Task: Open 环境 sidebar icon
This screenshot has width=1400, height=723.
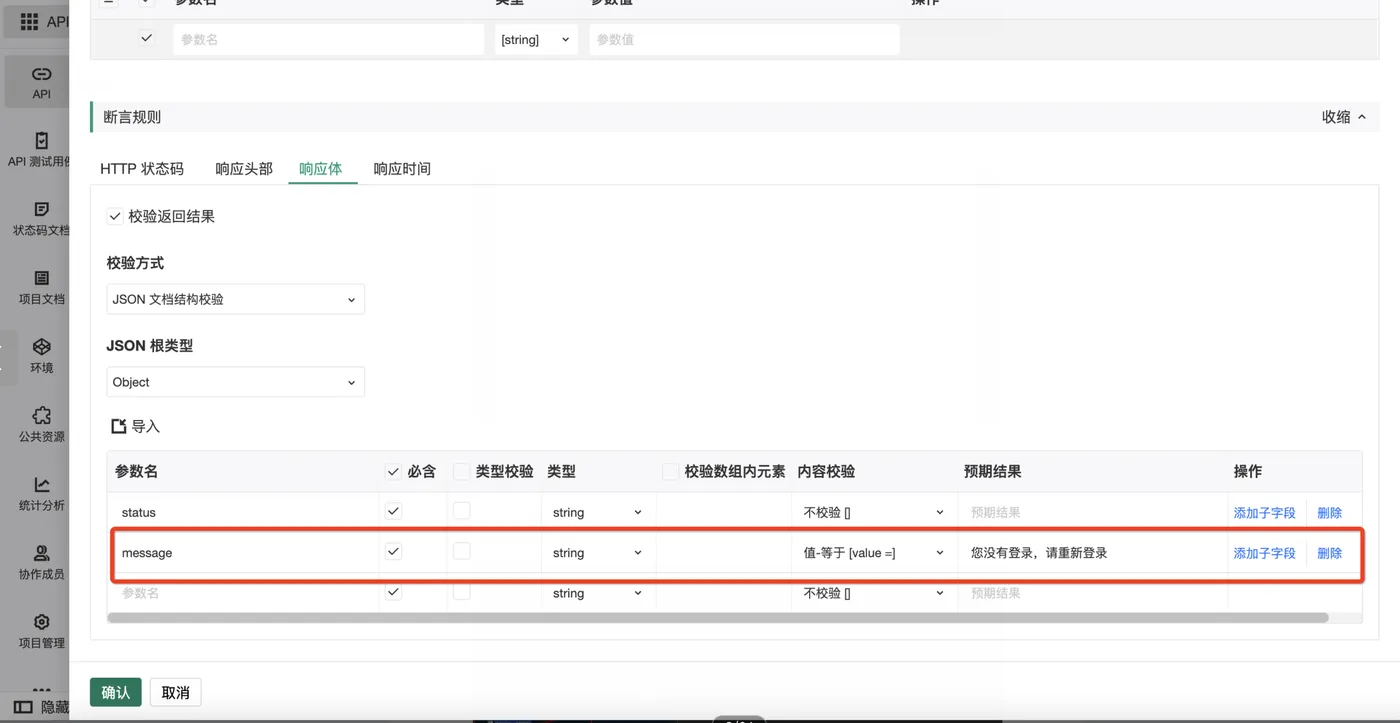Action: click(x=41, y=346)
